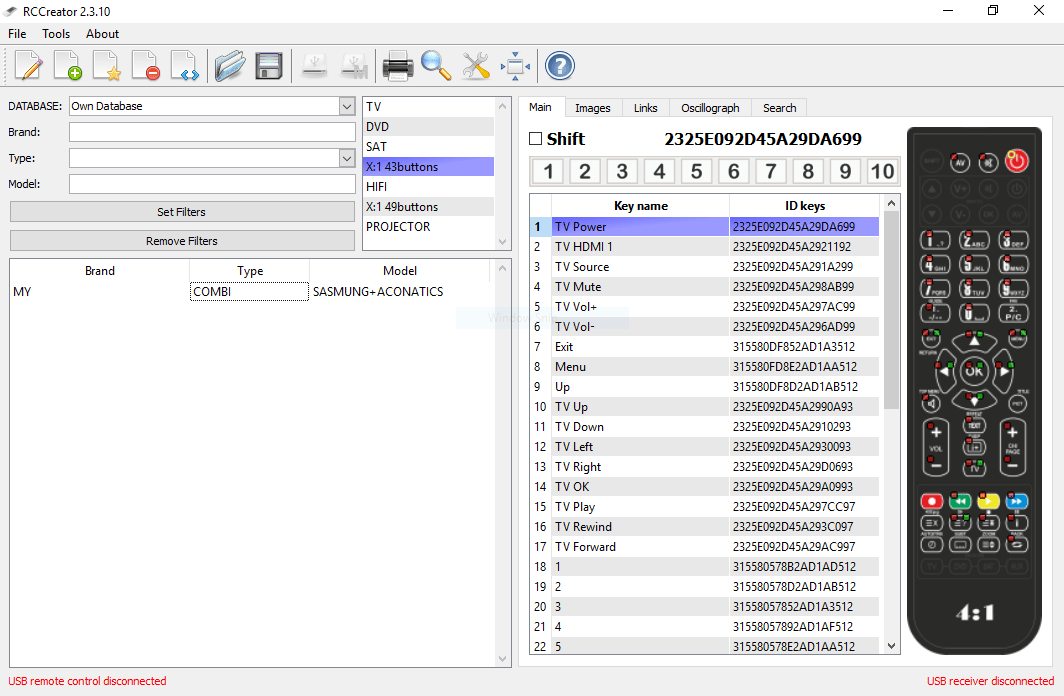Click the yellow play button on remote image
This screenshot has height=696, width=1064.
coord(988,501)
